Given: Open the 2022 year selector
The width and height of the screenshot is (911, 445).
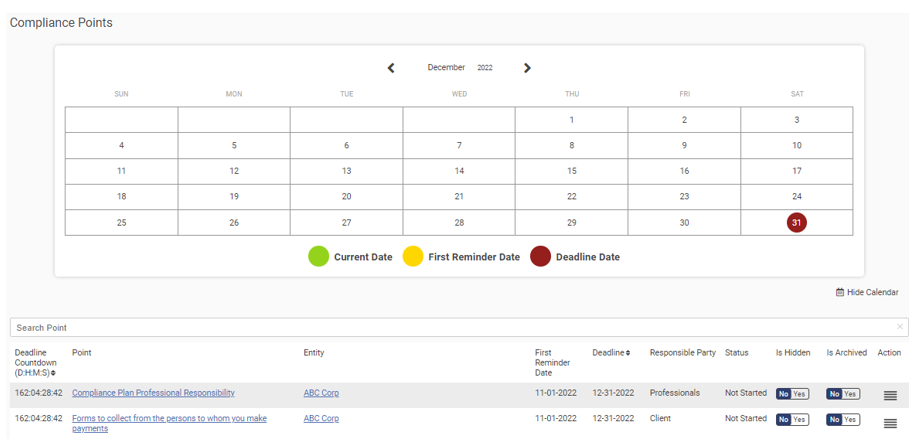Looking at the screenshot, I should coord(485,68).
